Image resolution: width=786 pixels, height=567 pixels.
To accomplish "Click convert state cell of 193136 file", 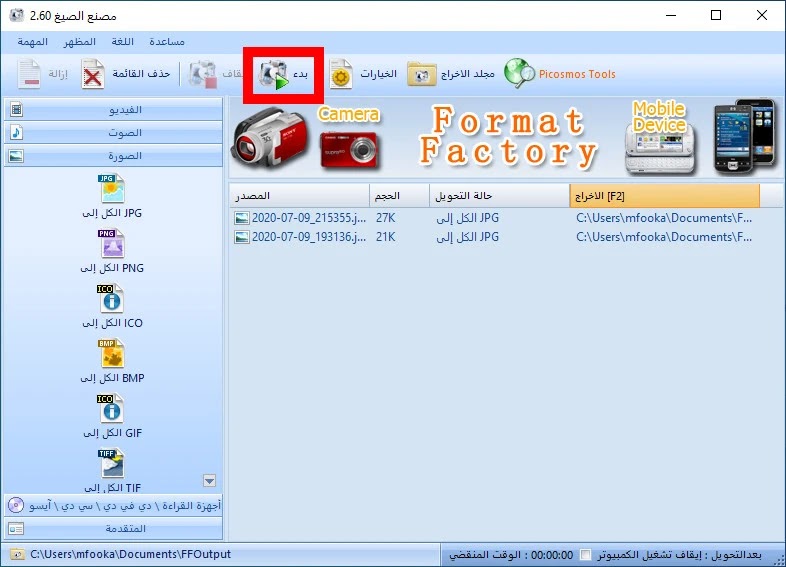I will (x=467, y=237).
